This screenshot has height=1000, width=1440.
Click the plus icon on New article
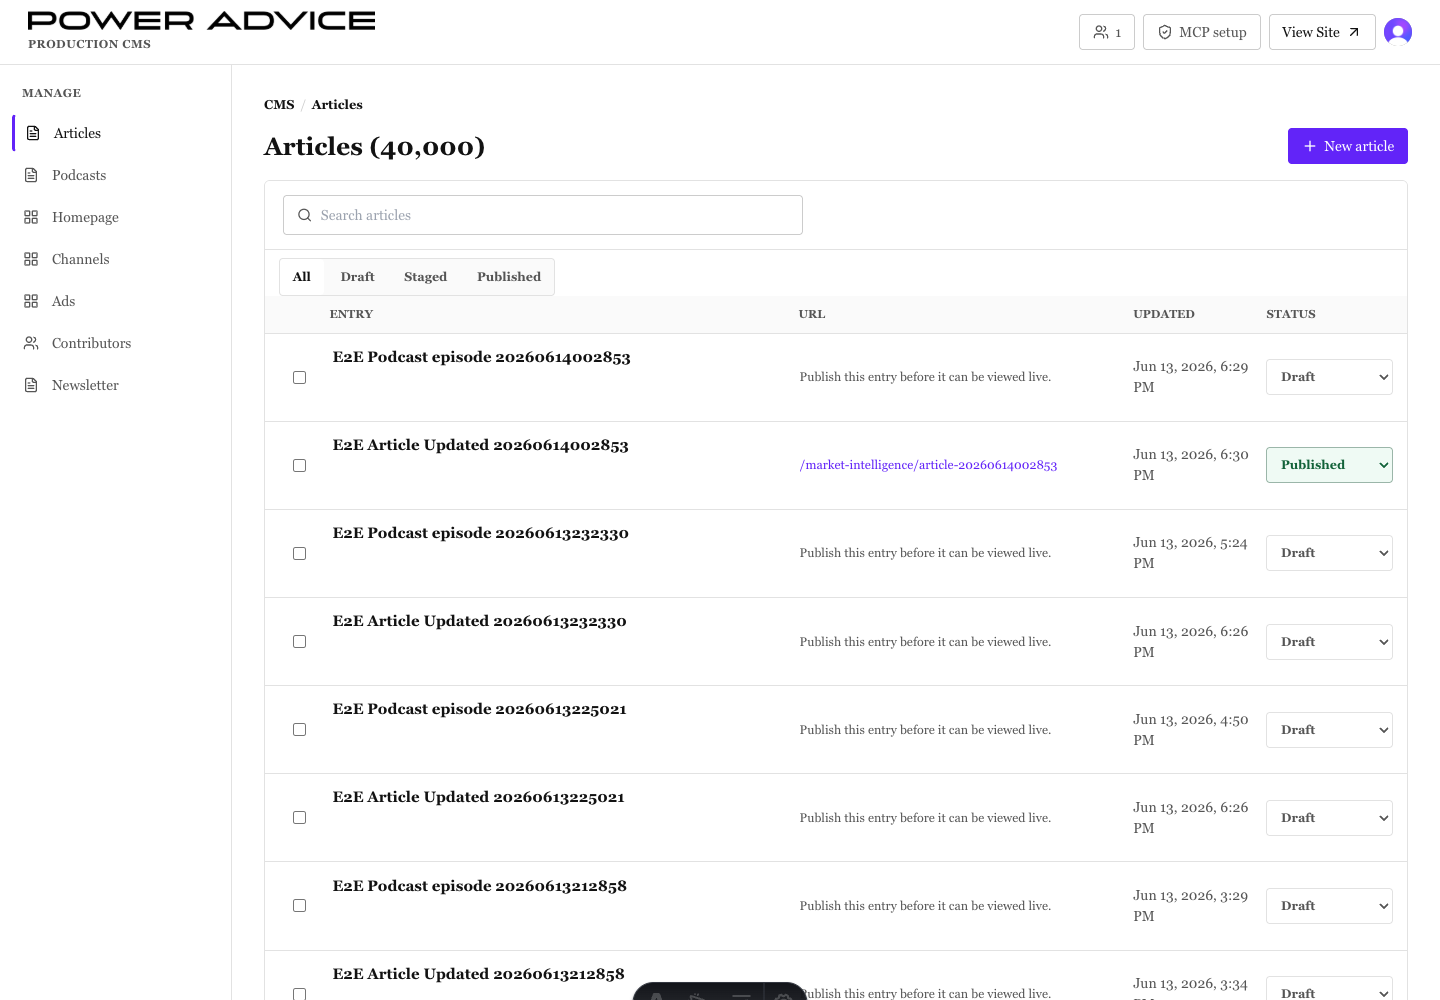click(x=1310, y=146)
